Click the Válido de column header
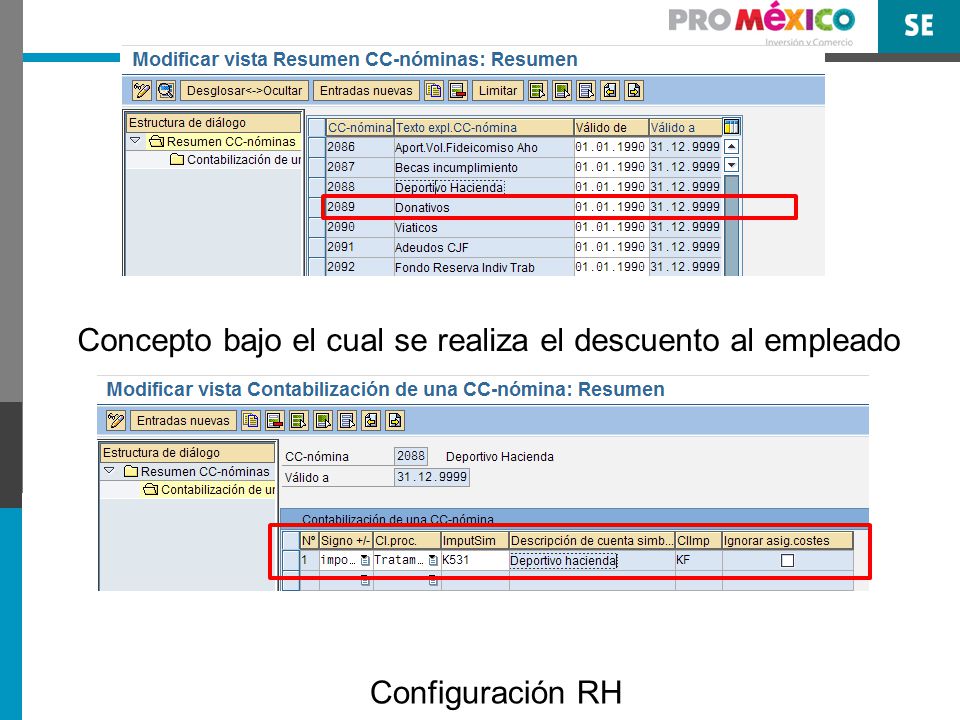960x720 pixels. [x=611, y=127]
